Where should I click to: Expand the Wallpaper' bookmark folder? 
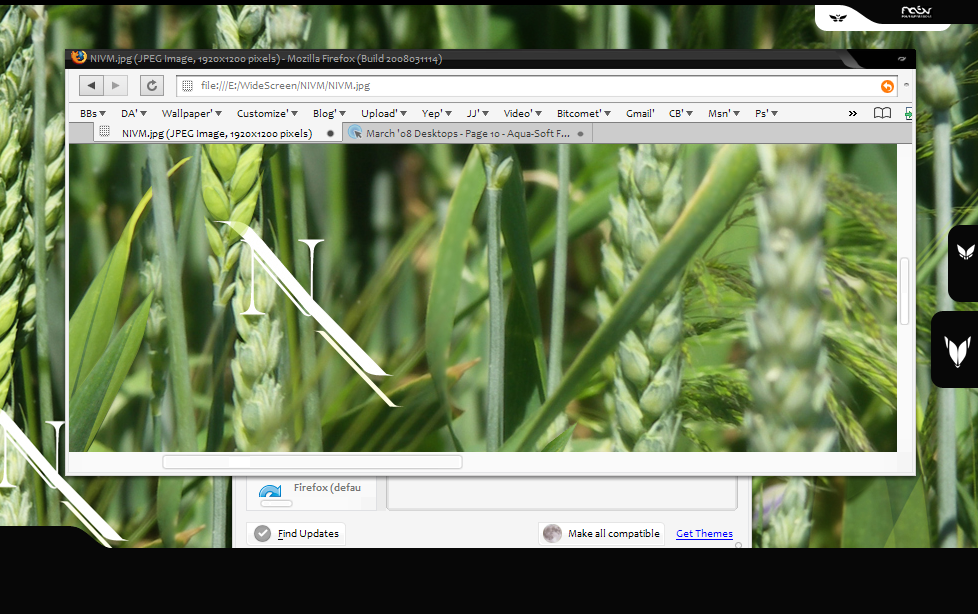(191, 114)
